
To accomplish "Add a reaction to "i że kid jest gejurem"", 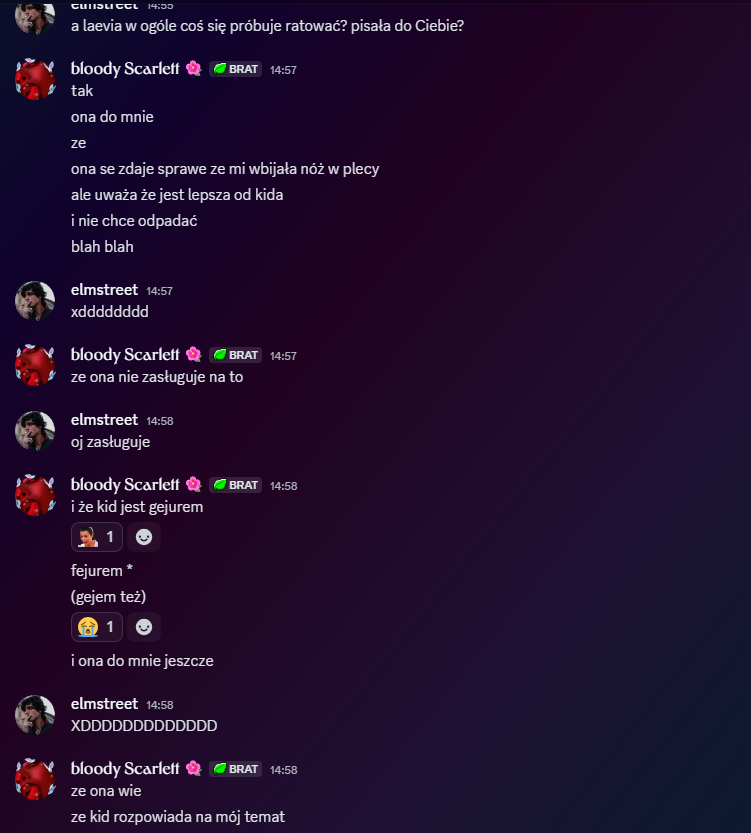I will click(x=144, y=537).
